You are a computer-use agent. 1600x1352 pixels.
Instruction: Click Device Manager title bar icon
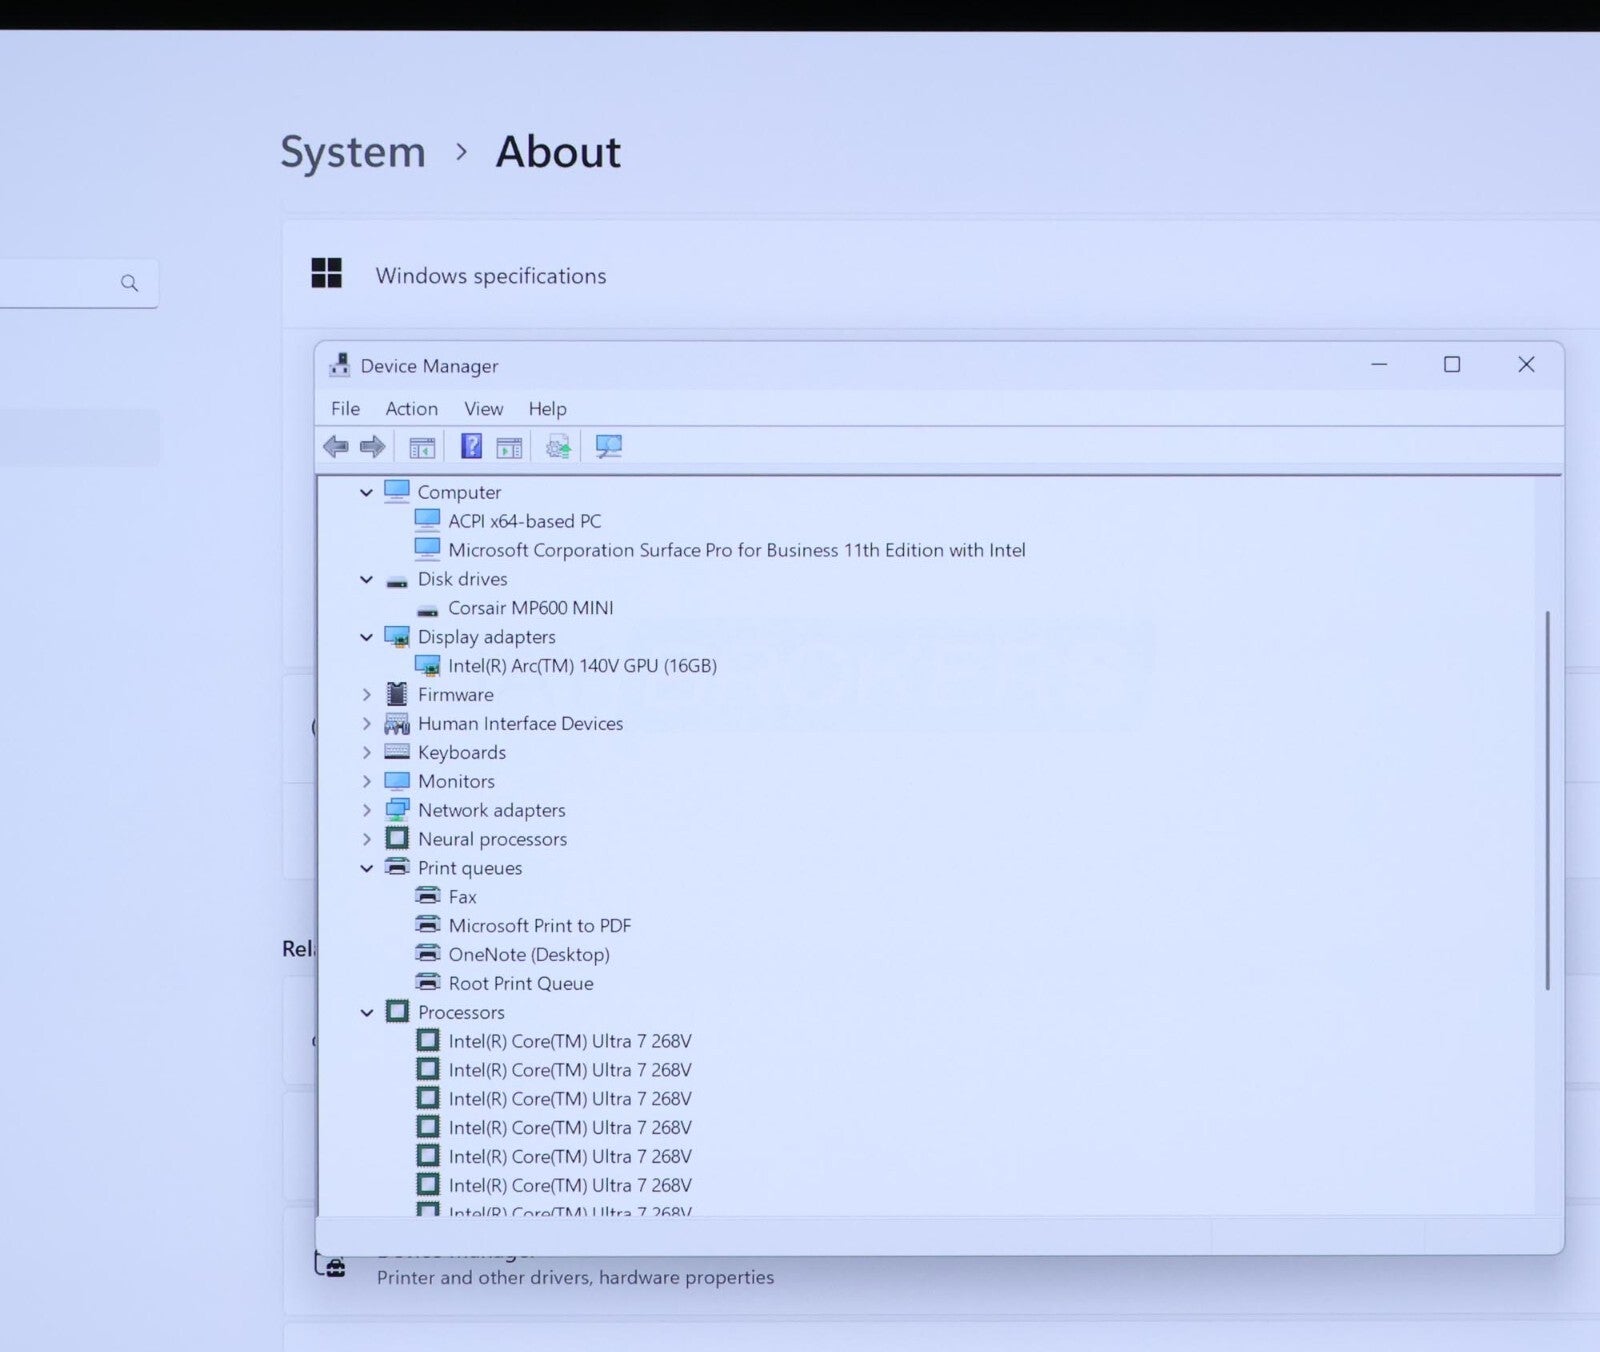click(340, 365)
